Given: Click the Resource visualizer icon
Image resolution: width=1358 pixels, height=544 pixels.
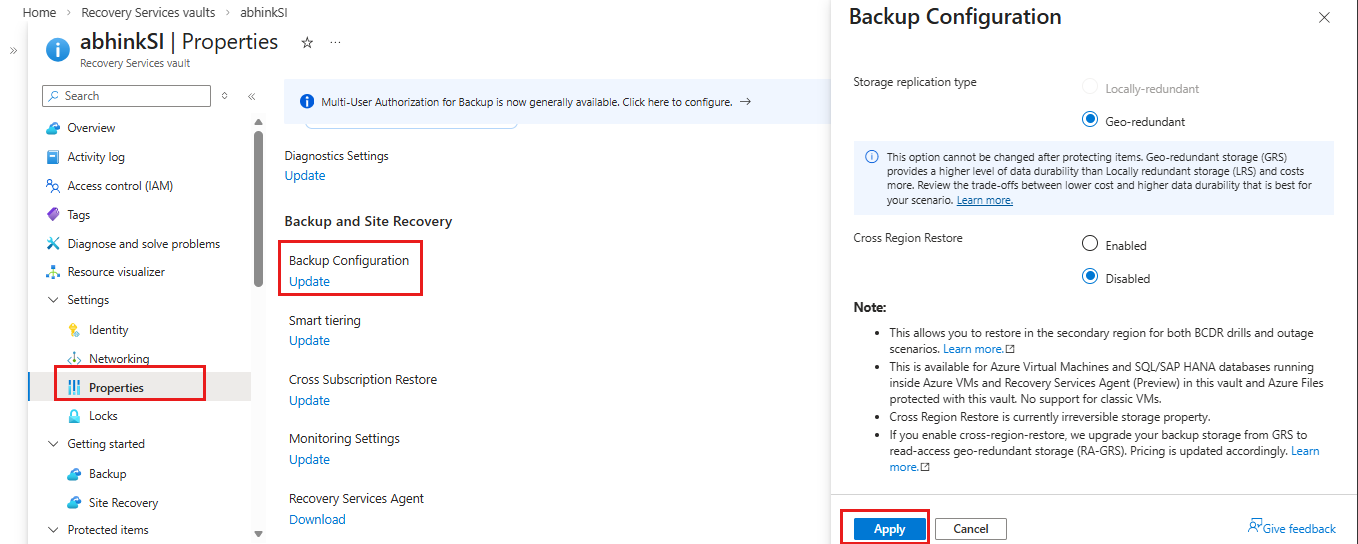Looking at the screenshot, I should (53, 272).
